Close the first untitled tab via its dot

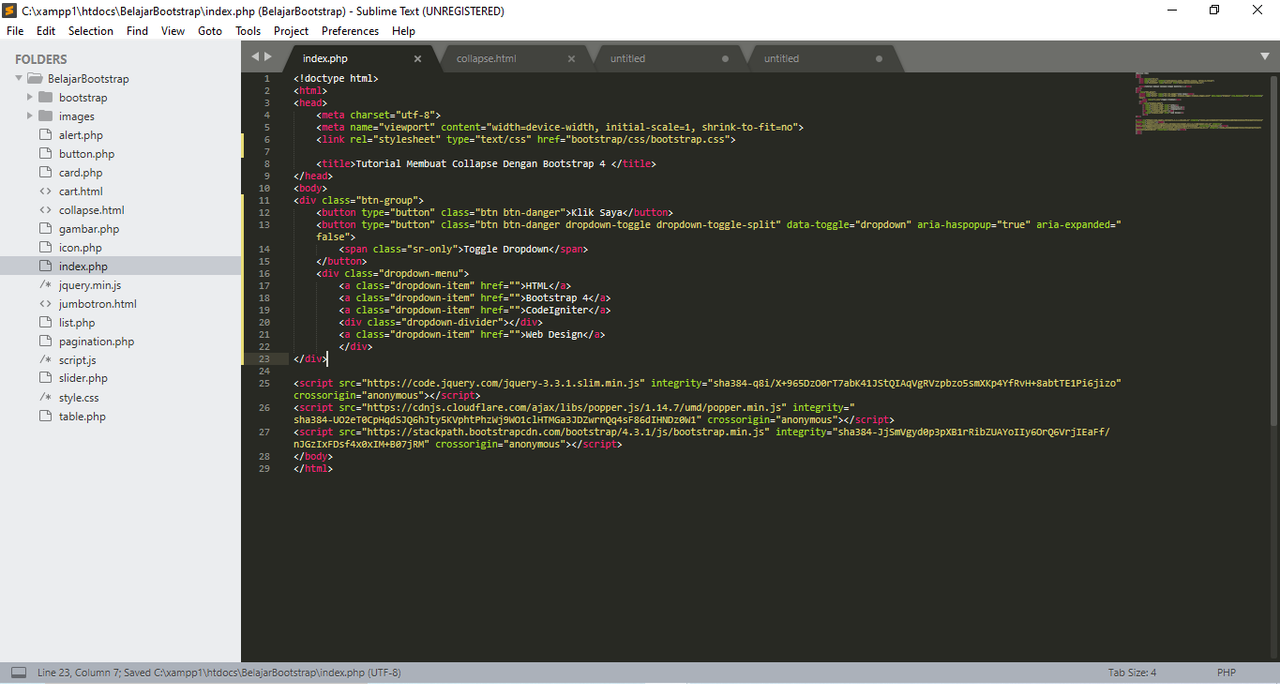click(x=725, y=59)
